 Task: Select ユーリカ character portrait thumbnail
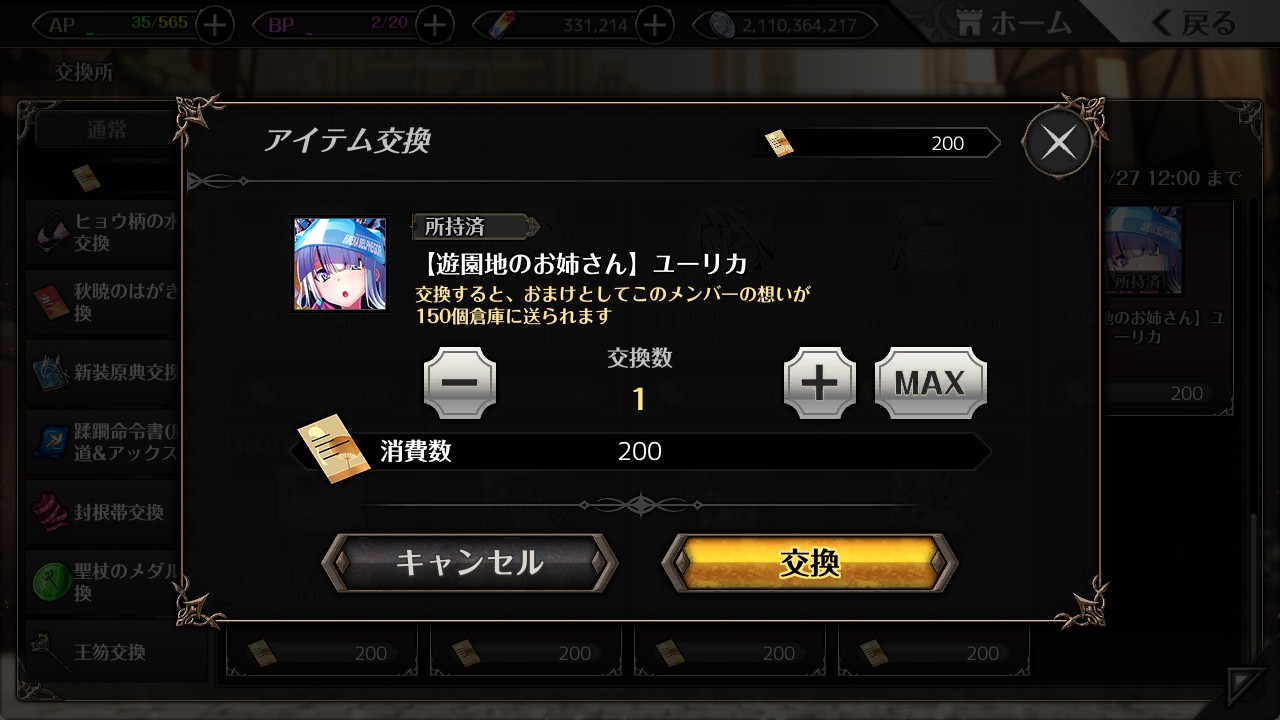click(x=340, y=264)
